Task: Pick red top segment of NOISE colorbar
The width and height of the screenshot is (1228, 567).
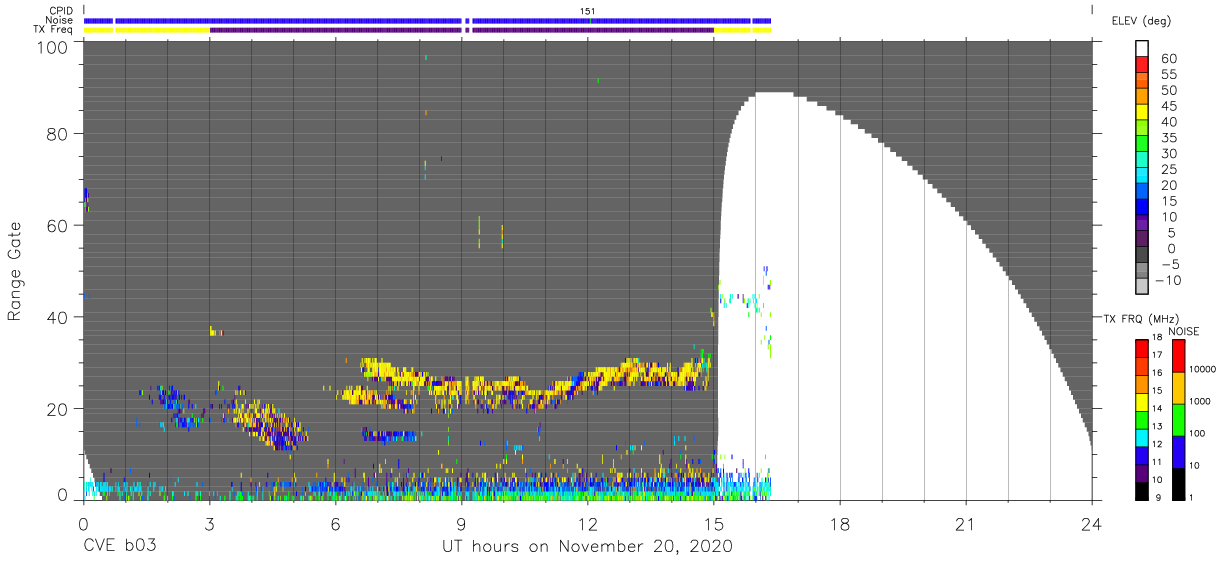Action: click(1178, 356)
